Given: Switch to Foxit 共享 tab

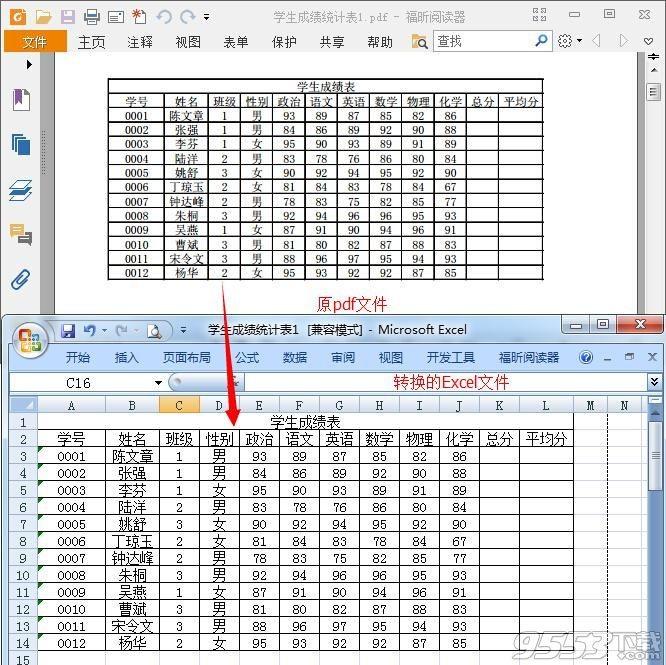Looking at the screenshot, I should pyautogui.click(x=332, y=42).
